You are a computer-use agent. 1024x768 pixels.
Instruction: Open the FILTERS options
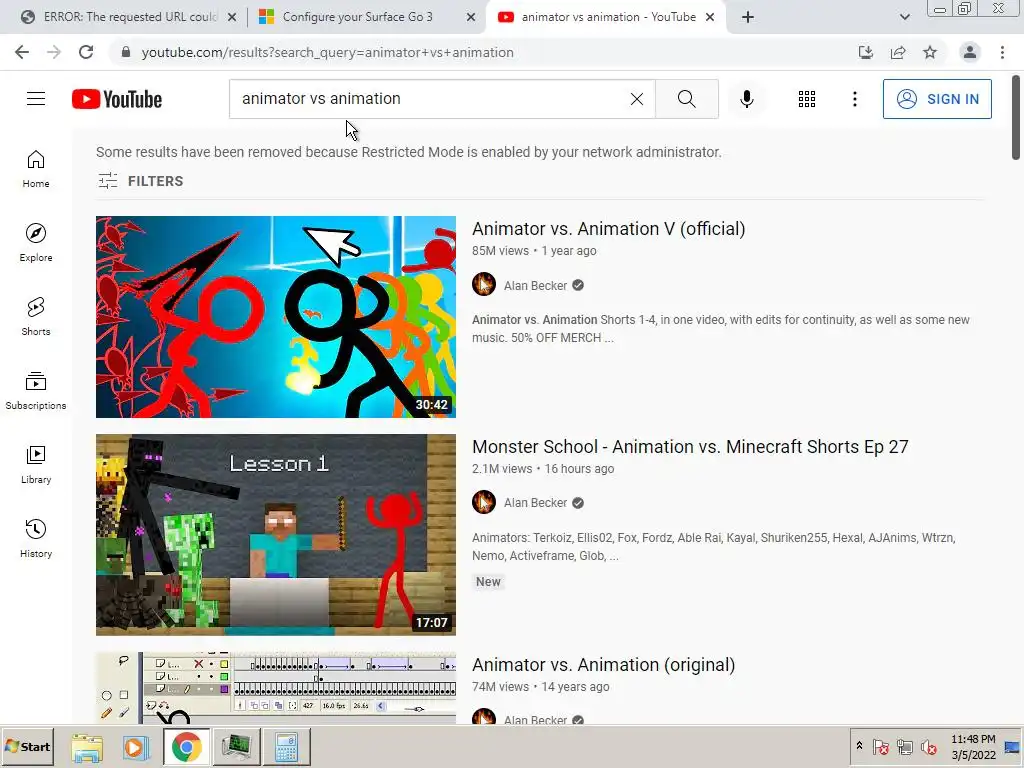pos(140,181)
